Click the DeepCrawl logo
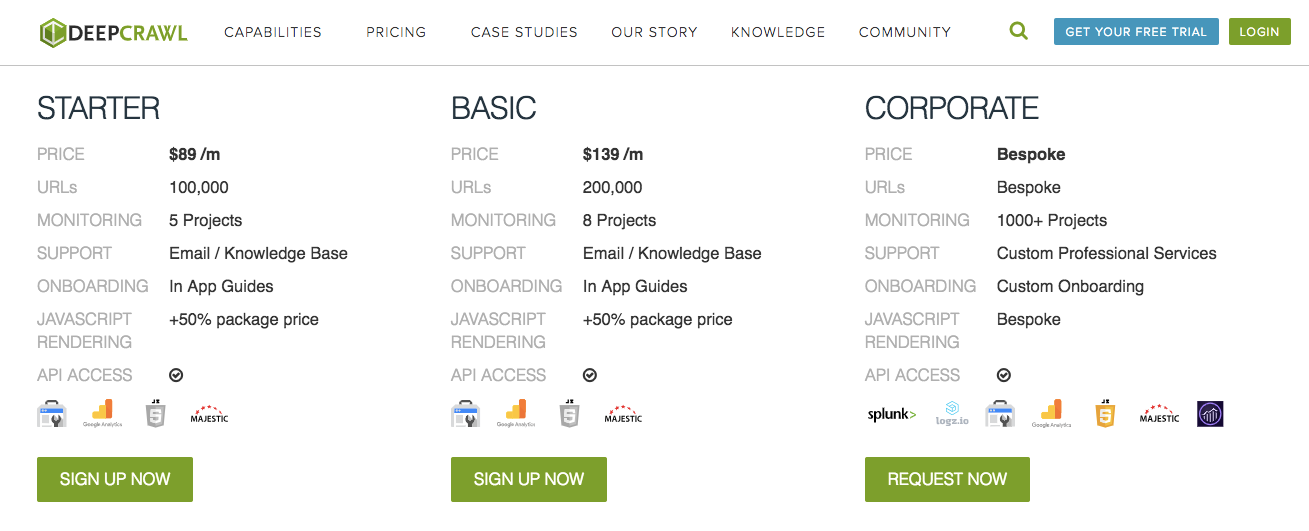Viewport: 1309px width, 531px height. pyautogui.click(x=113, y=32)
